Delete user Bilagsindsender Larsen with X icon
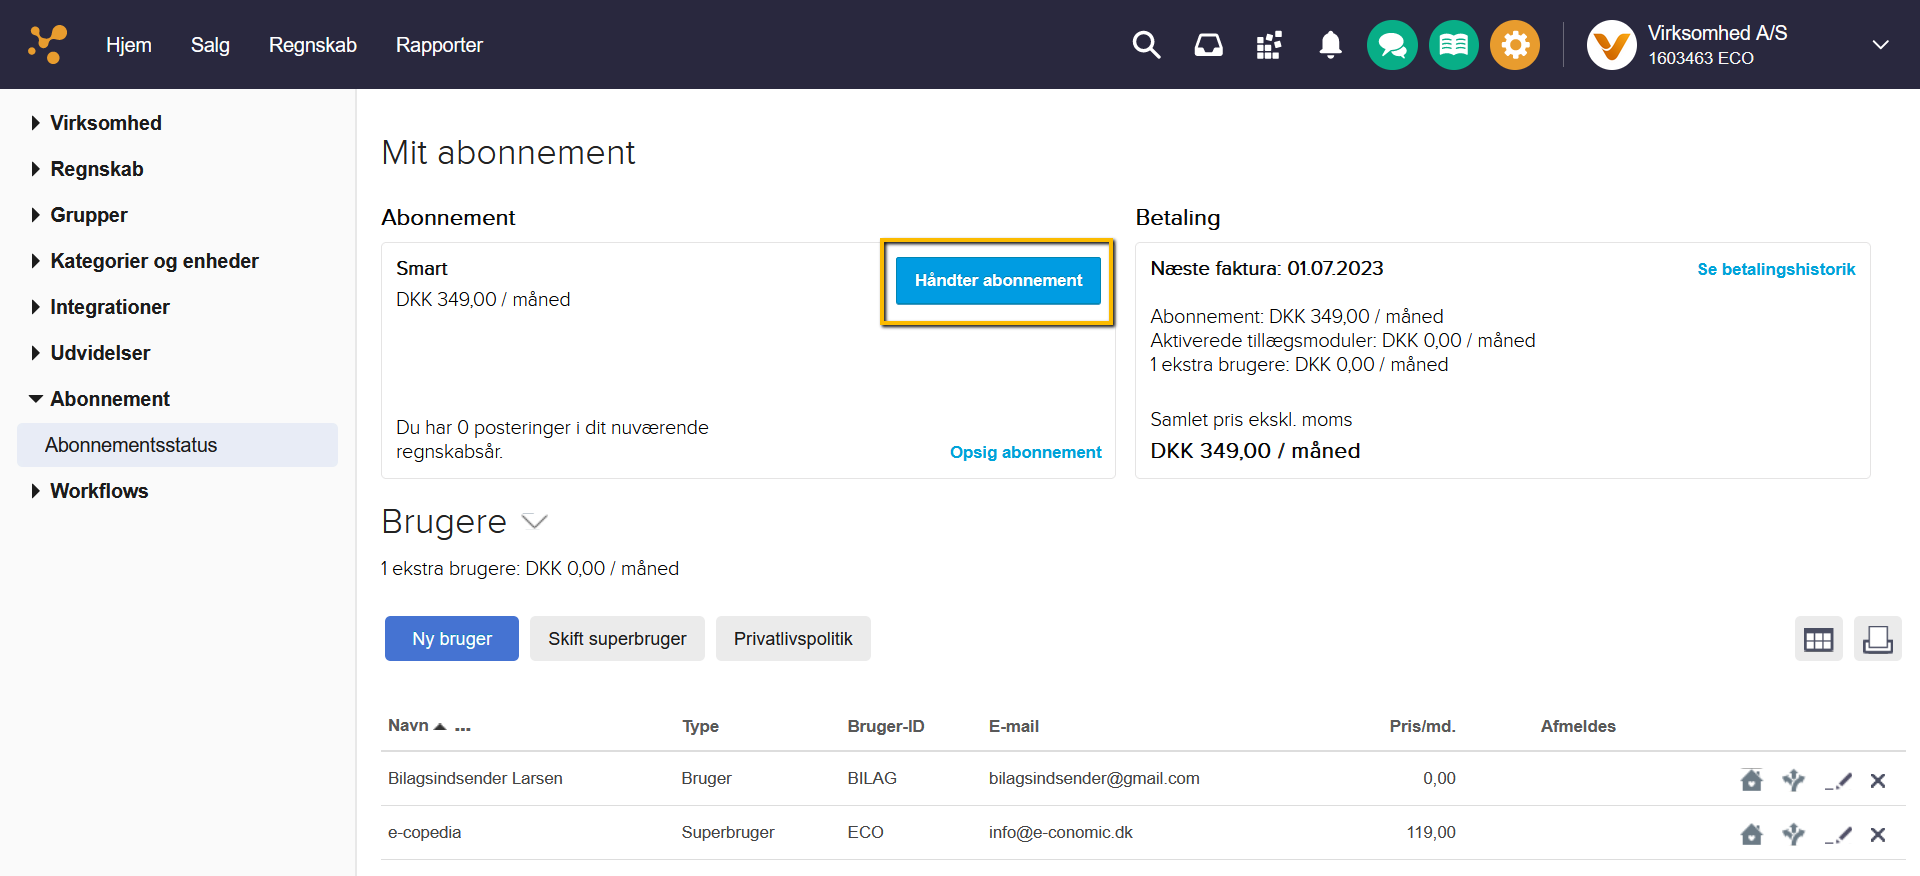Screen dimensions: 1920x876 click(x=1878, y=781)
